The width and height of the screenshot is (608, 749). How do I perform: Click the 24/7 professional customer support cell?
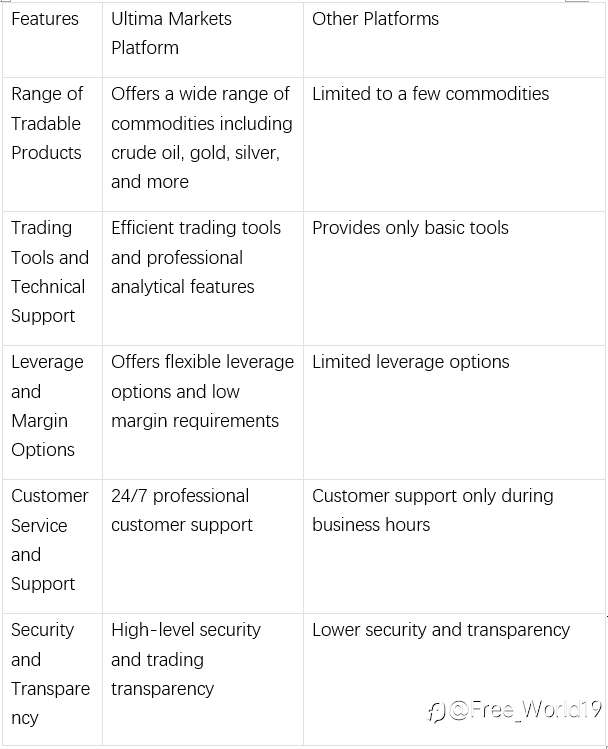(x=203, y=546)
